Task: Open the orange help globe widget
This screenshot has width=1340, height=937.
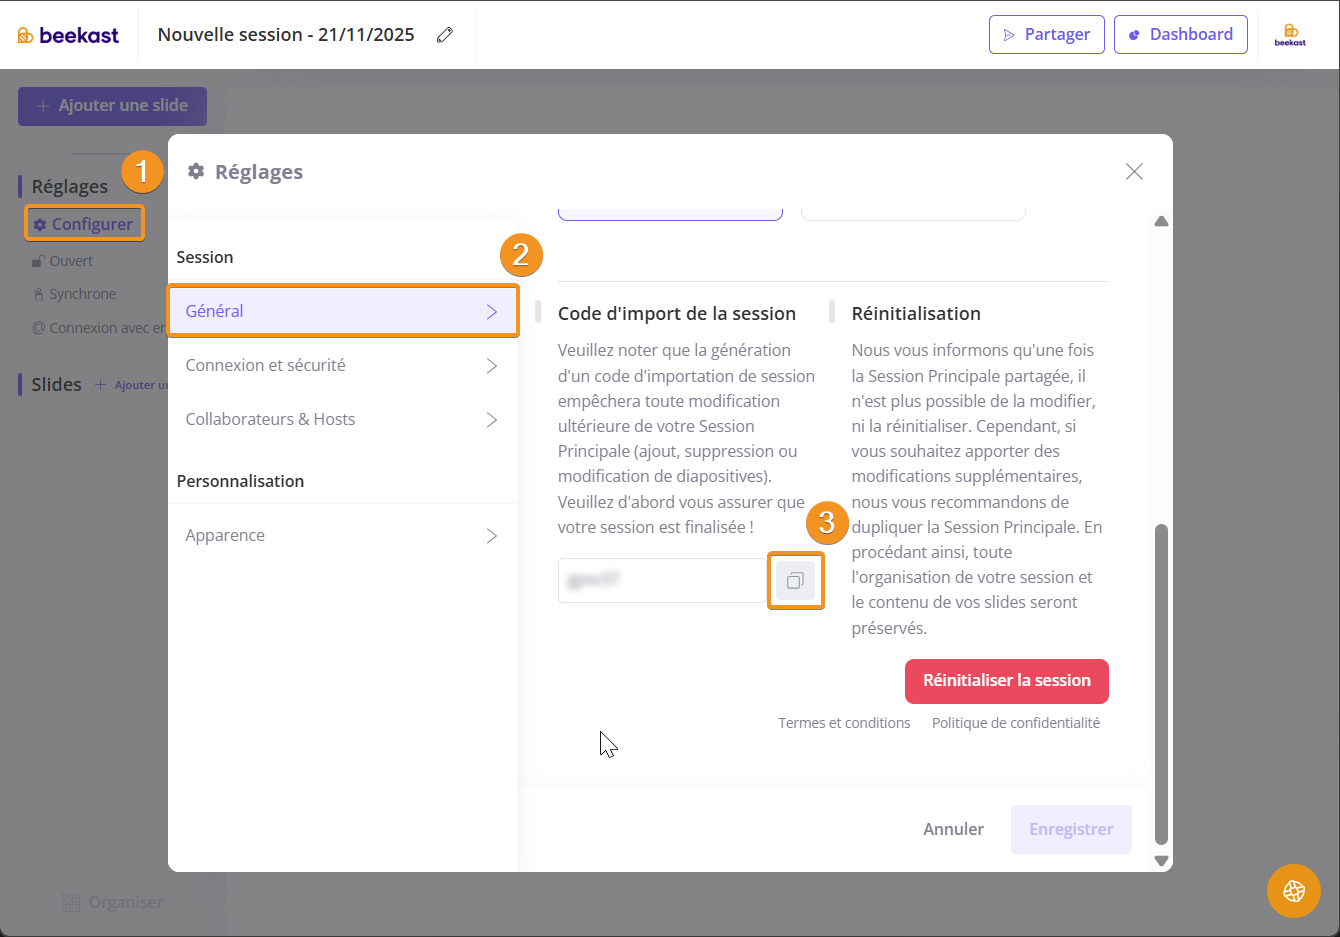Action: point(1293,890)
